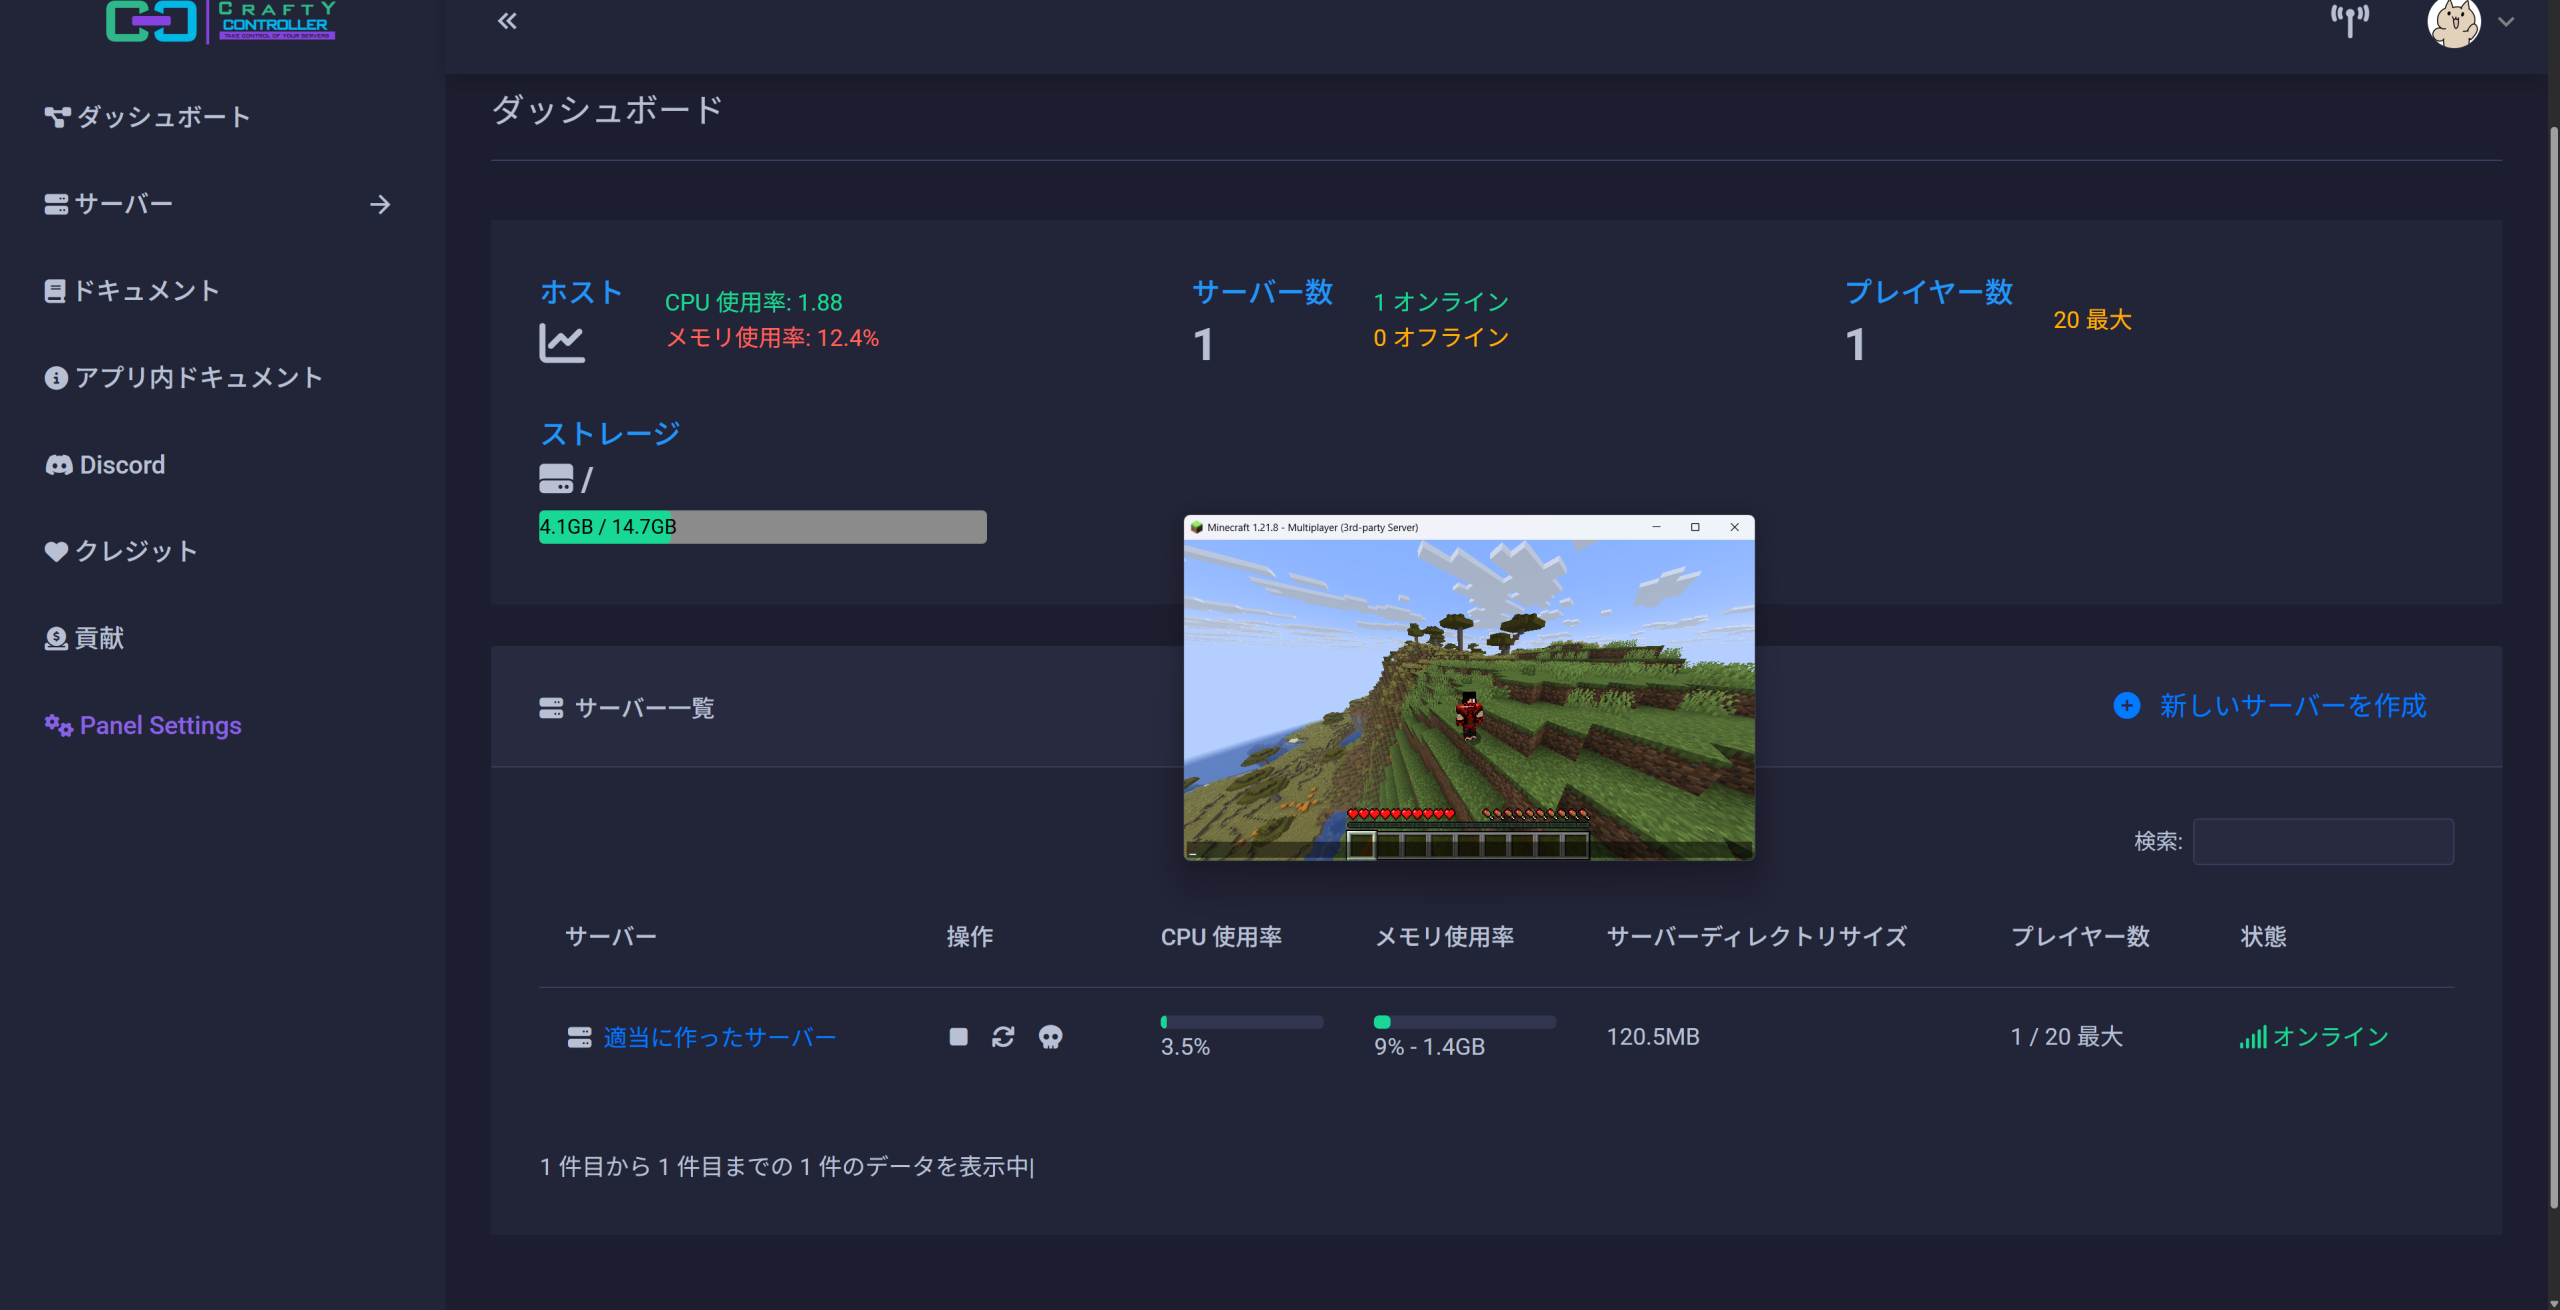Open 適当に作ったサーバー server link

coord(719,1037)
